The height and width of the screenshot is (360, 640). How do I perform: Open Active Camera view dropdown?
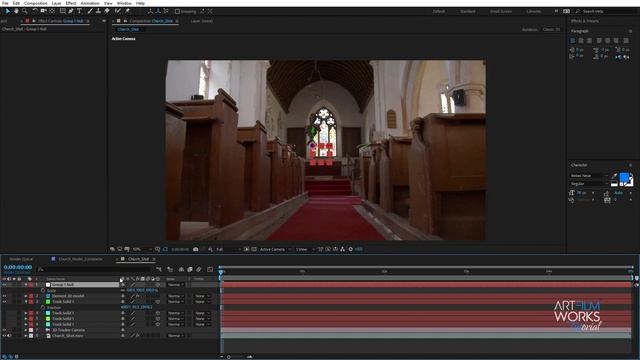tap(276, 249)
